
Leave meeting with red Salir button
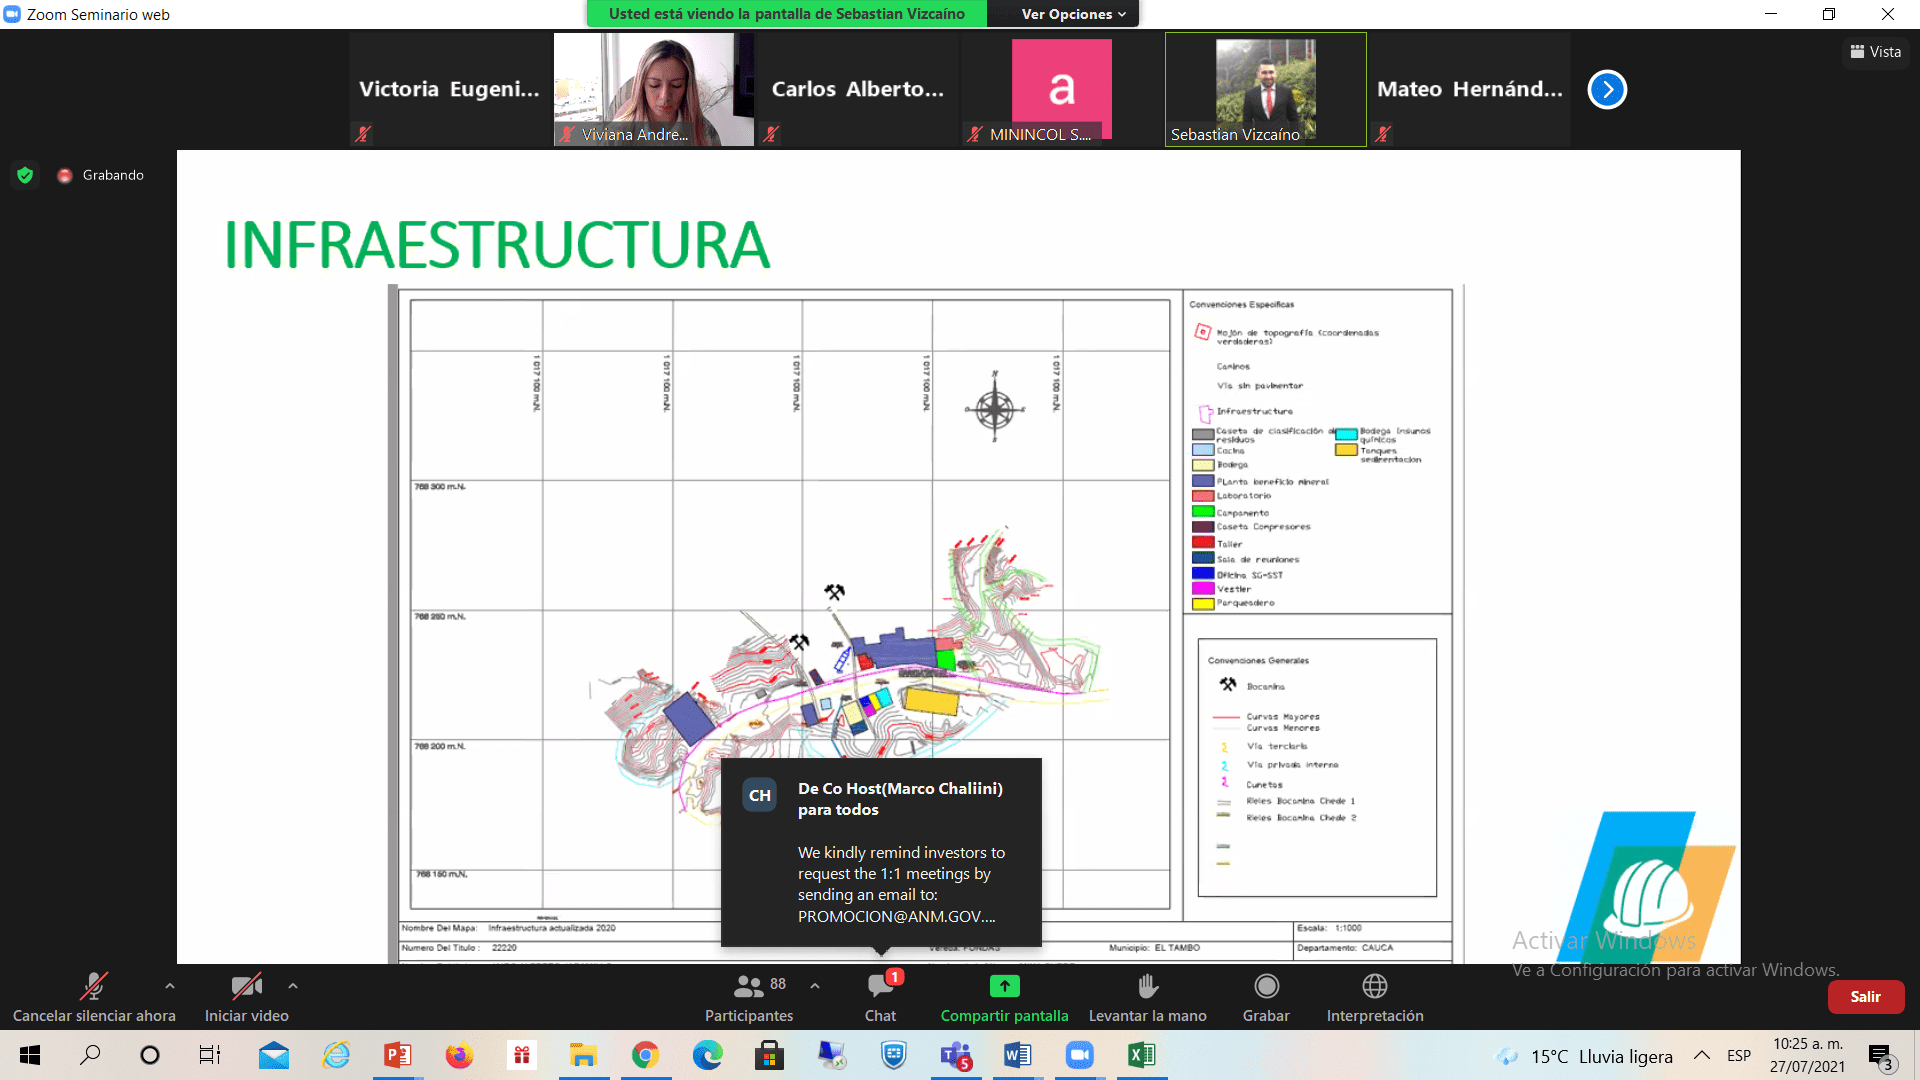coord(1865,997)
